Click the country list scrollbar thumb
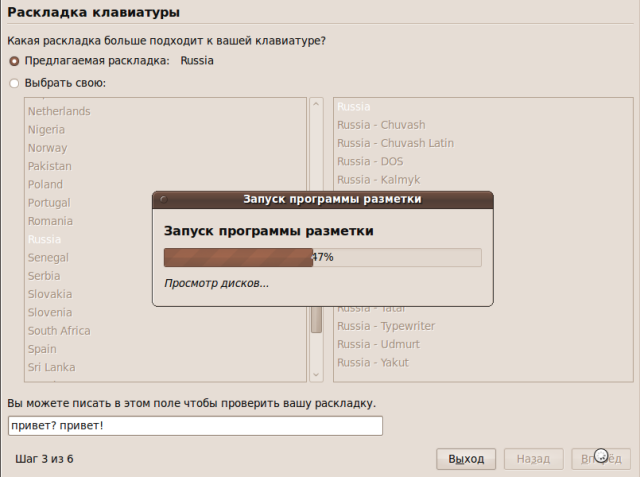Viewport: 640px width, 477px height. pos(316,318)
